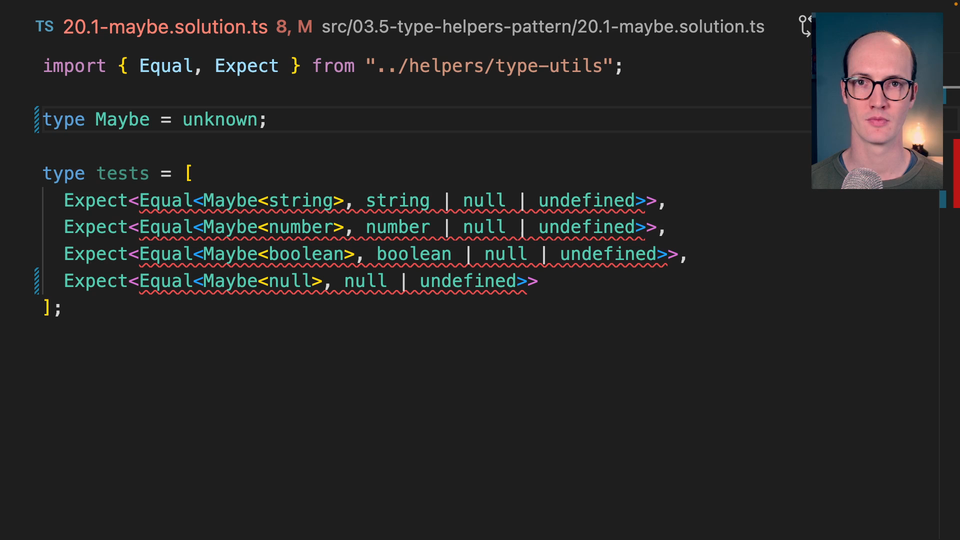The width and height of the screenshot is (960, 540).
Task: Click the 'Maybe' type name declaration
Action: [x=122, y=120]
